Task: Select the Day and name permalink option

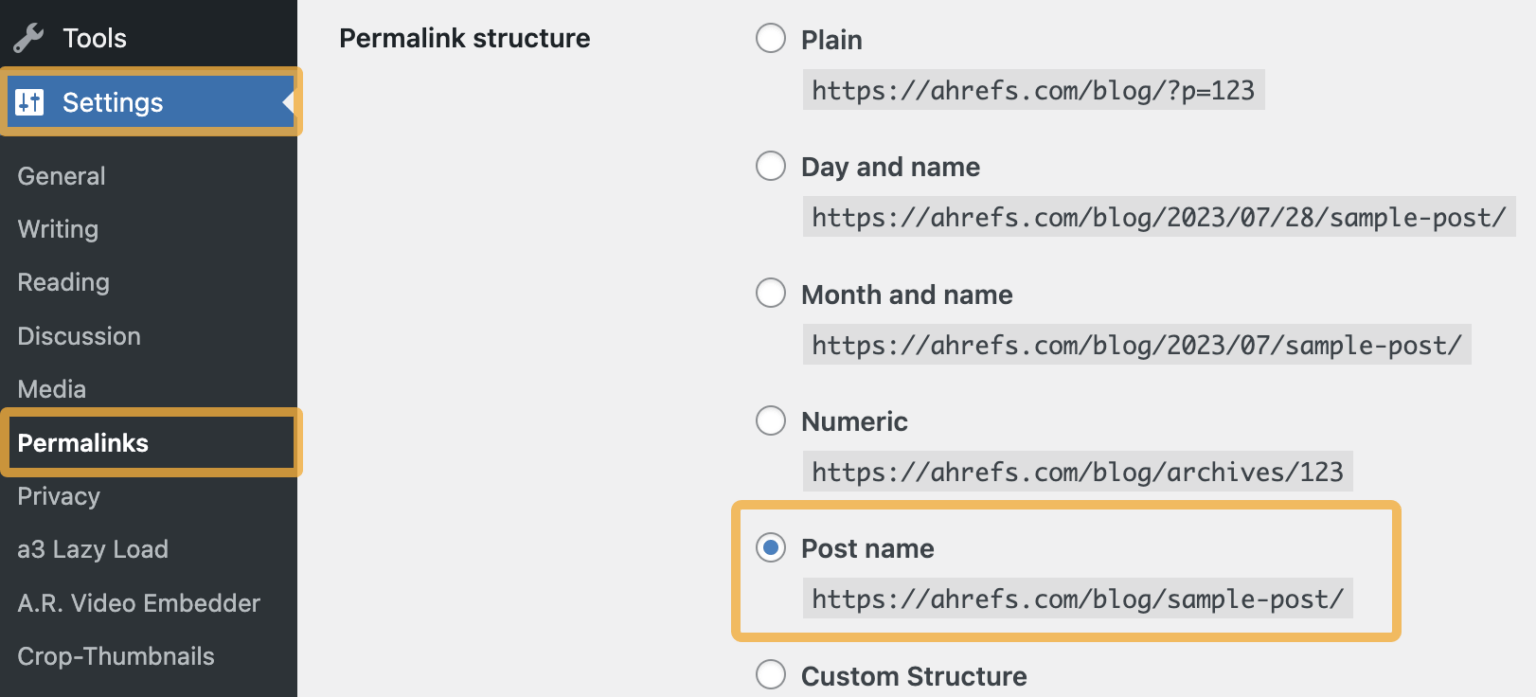Action: pos(770,166)
